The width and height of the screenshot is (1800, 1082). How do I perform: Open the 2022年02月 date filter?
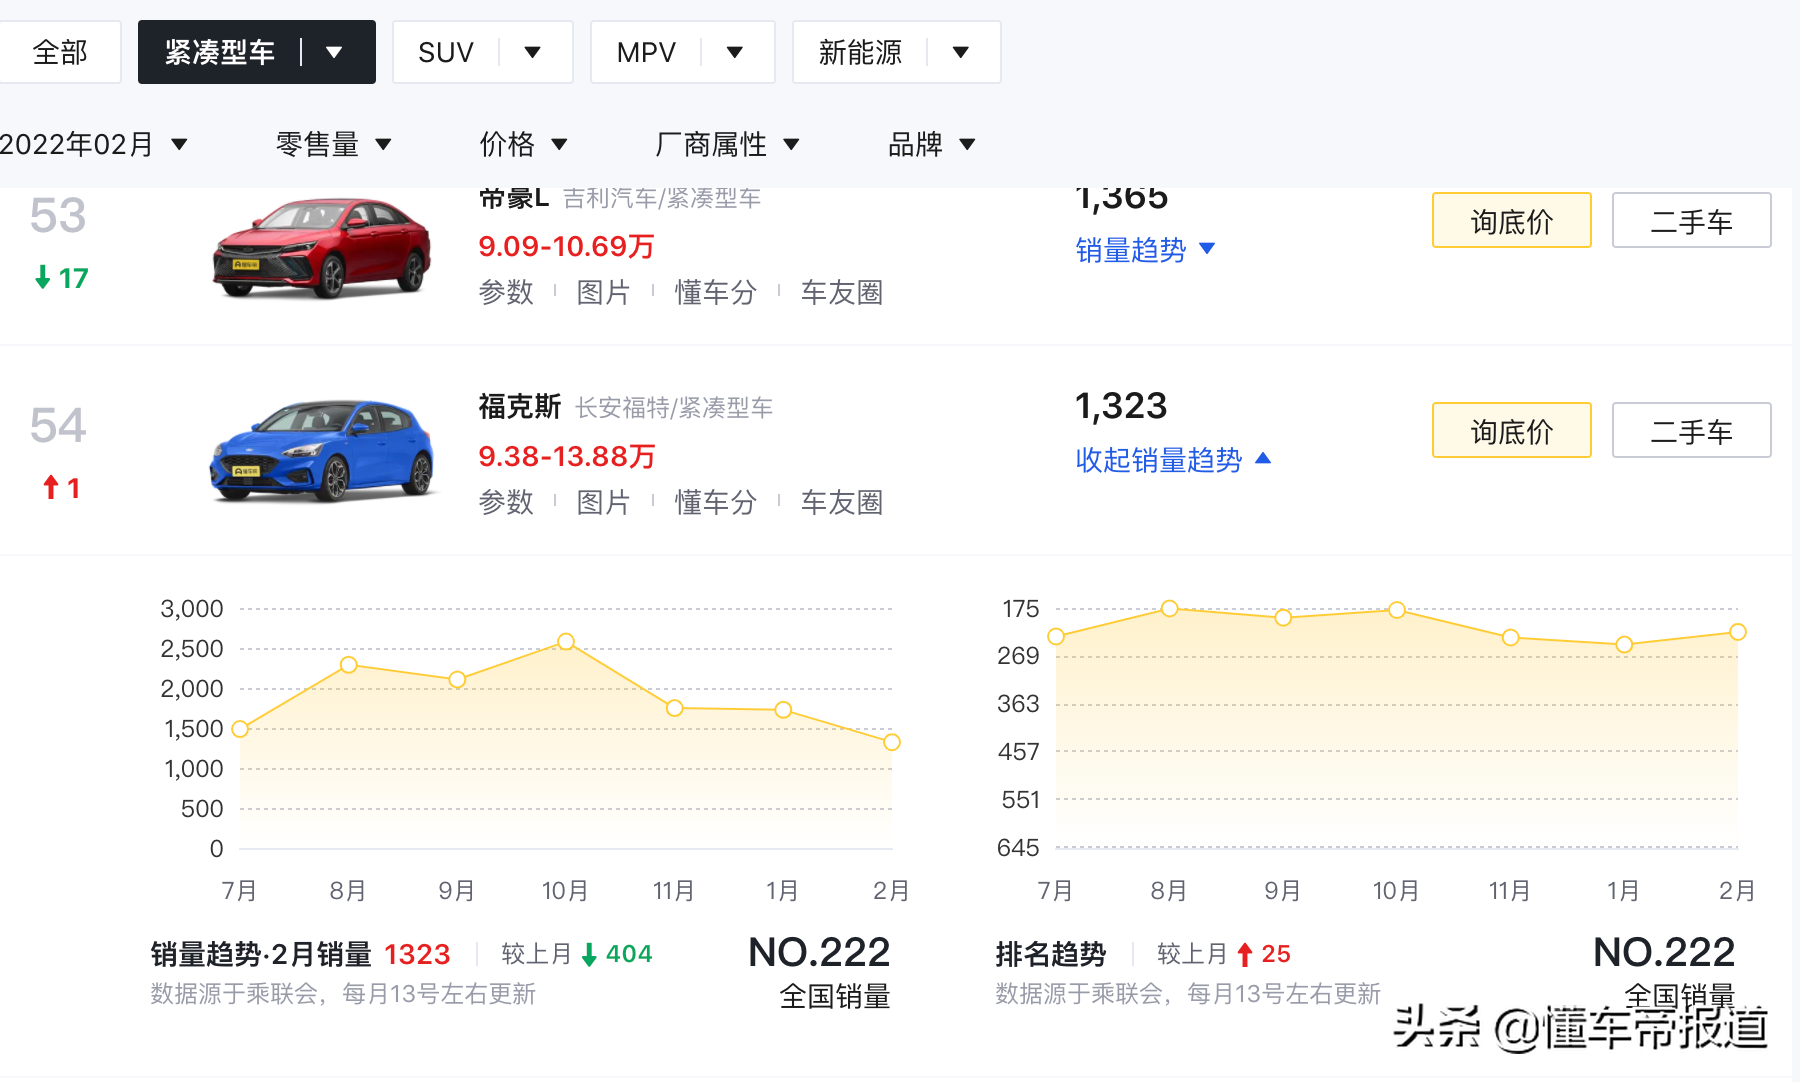pyautogui.click(x=94, y=144)
